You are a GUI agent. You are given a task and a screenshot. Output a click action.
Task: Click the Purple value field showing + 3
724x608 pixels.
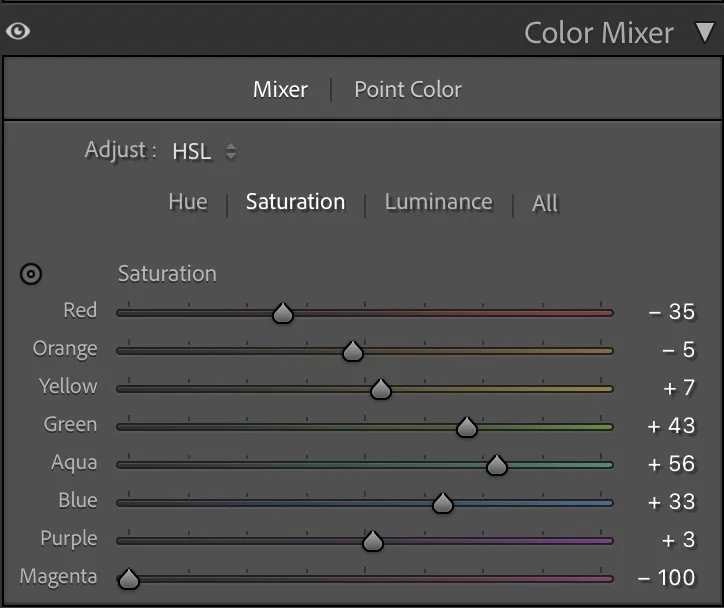pos(678,540)
